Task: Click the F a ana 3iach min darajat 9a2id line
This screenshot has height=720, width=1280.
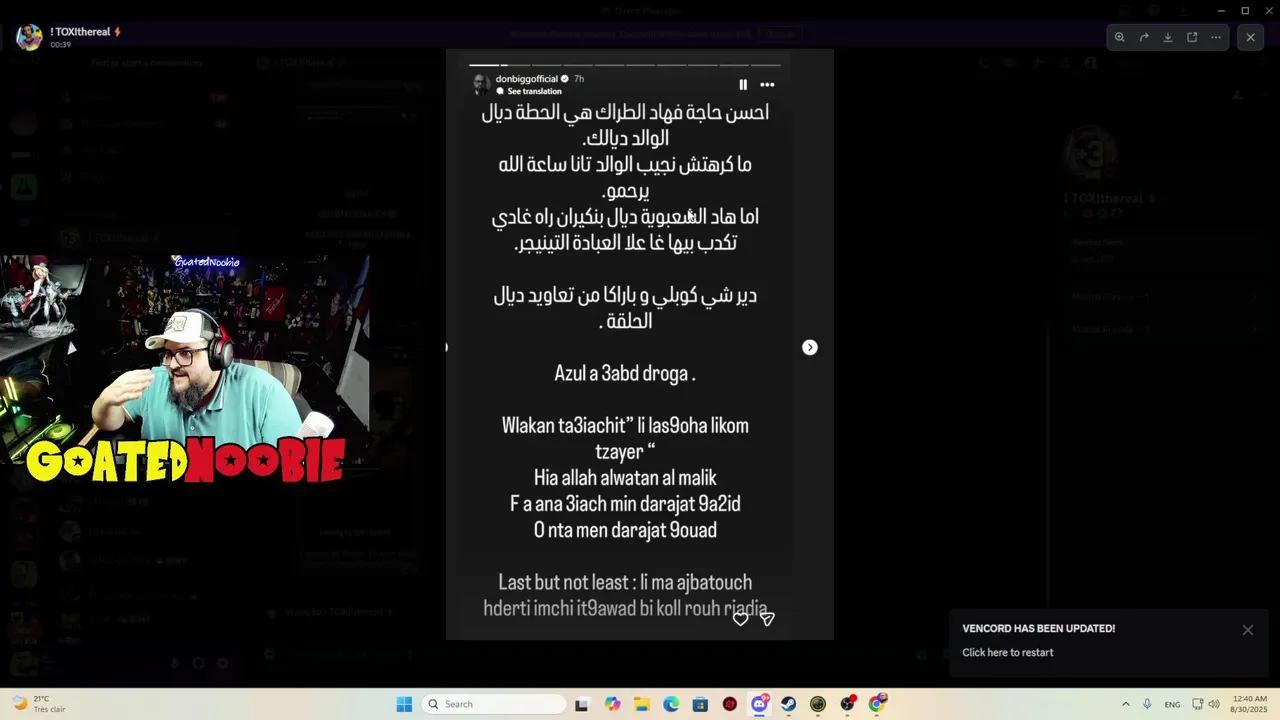Action: (x=625, y=504)
